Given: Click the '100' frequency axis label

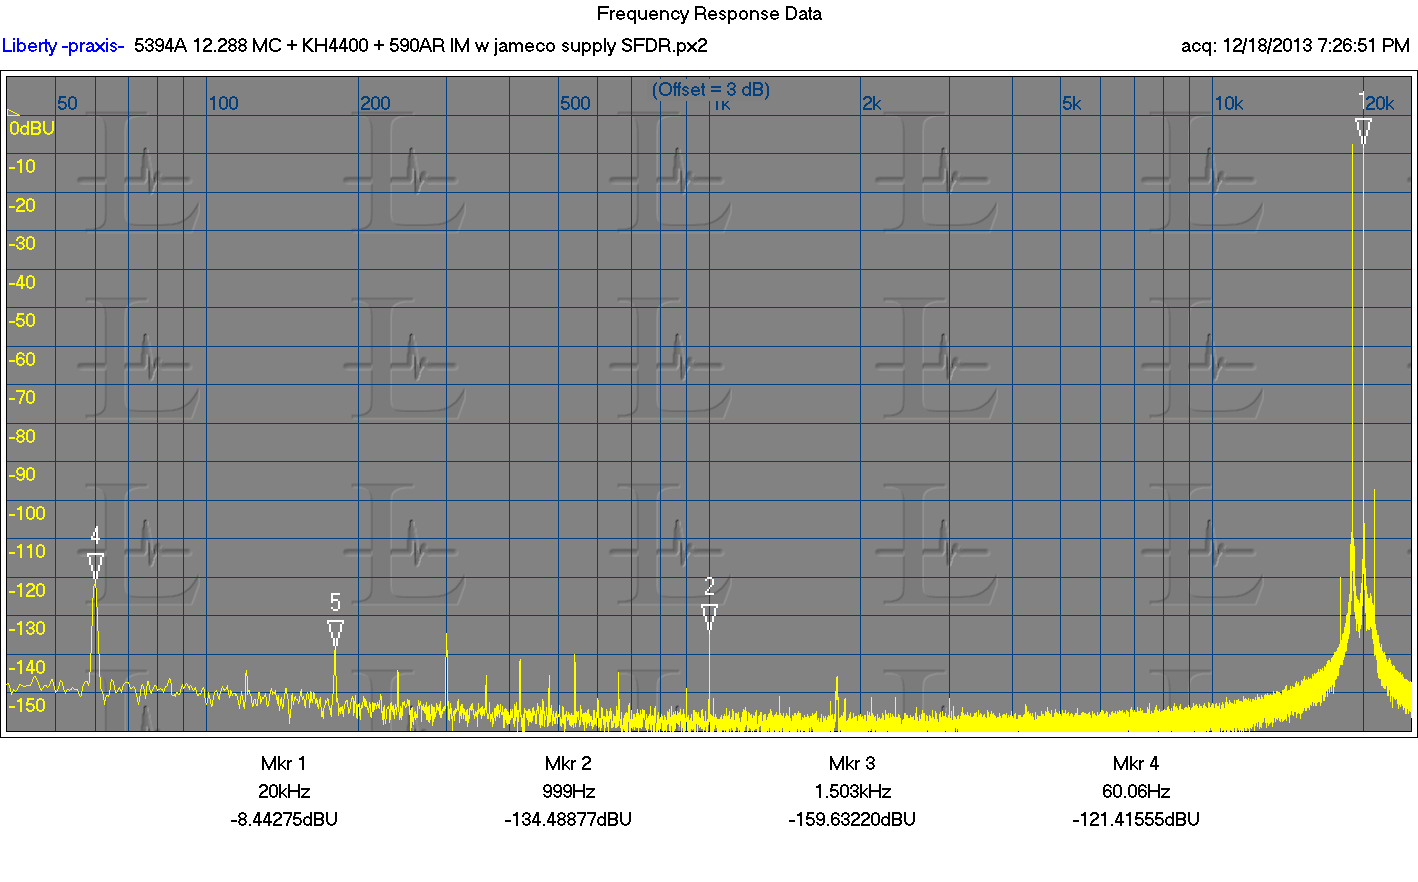Looking at the screenshot, I should coord(224,104).
